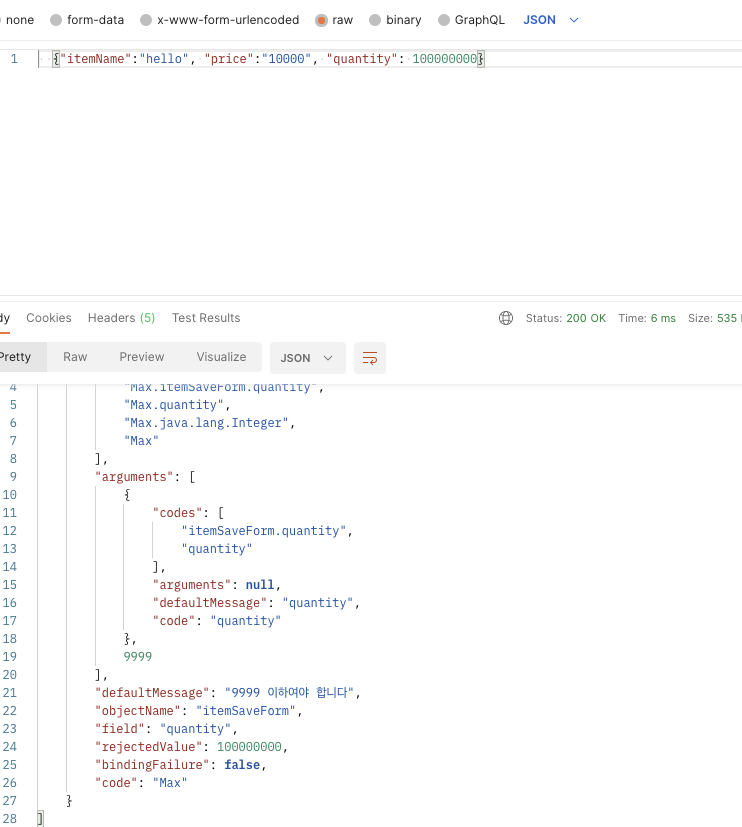Switch to the response Cookies tab
742x827 pixels.
(x=49, y=318)
